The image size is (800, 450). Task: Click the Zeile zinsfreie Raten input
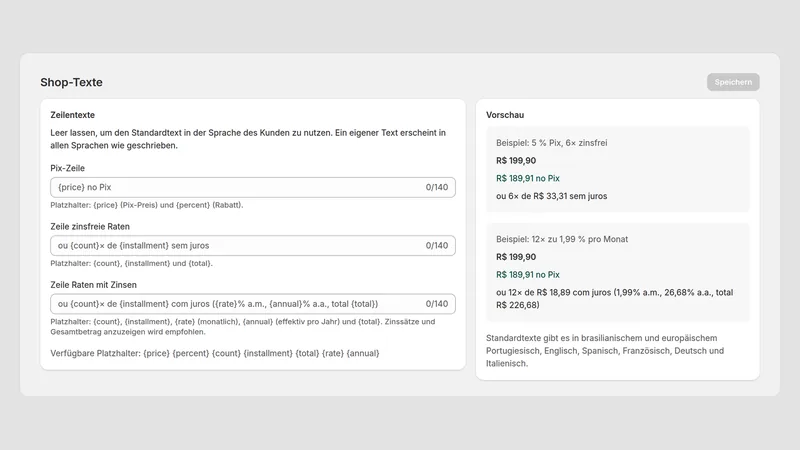253,245
